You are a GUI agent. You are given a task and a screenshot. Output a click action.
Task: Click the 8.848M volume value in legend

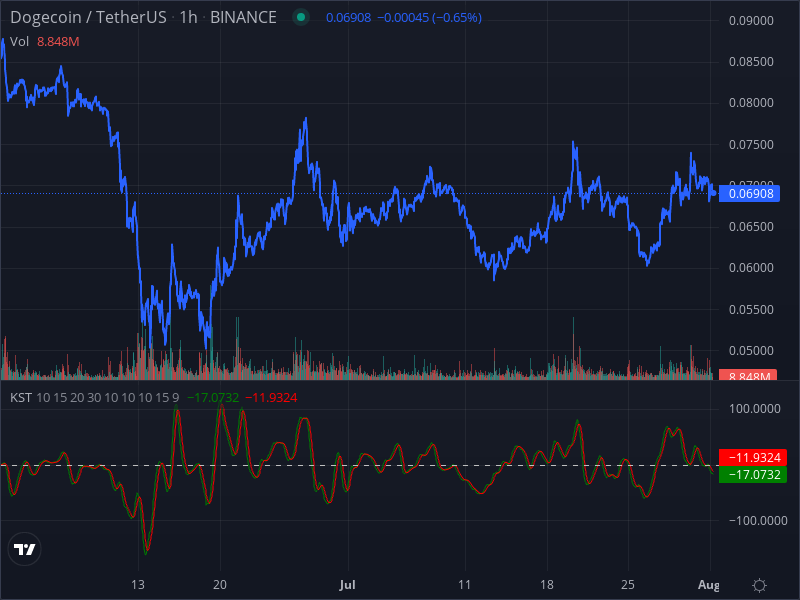(58, 42)
